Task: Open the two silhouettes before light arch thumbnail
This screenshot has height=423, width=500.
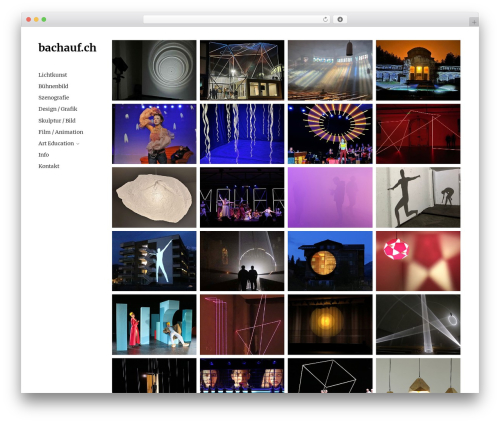Action: coord(242,261)
